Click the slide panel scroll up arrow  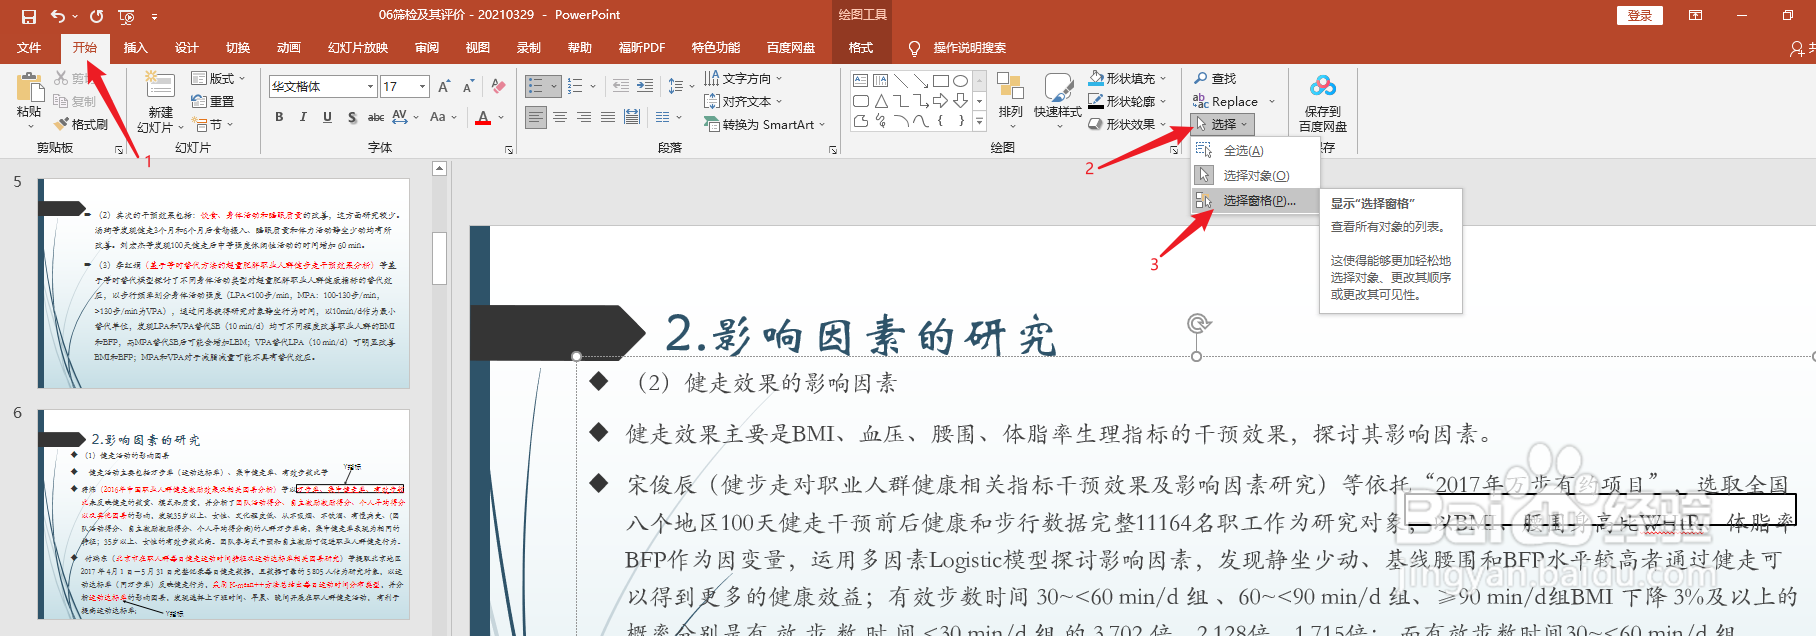439,169
